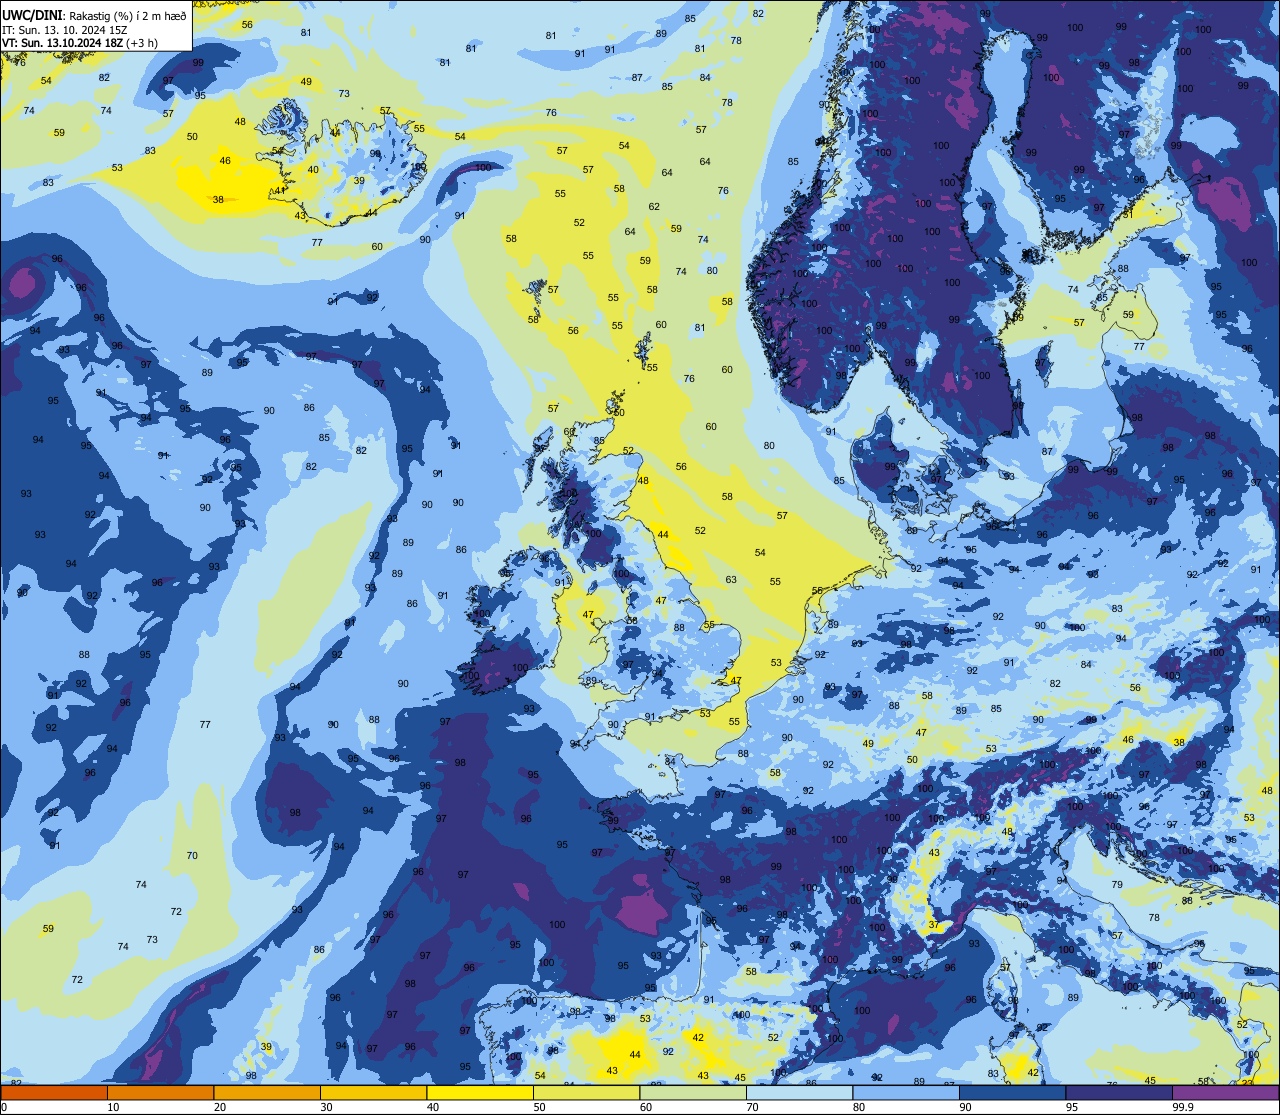Click the legend tick label '90'
The height and width of the screenshot is (1115, 1280).
coord(965,1107)
